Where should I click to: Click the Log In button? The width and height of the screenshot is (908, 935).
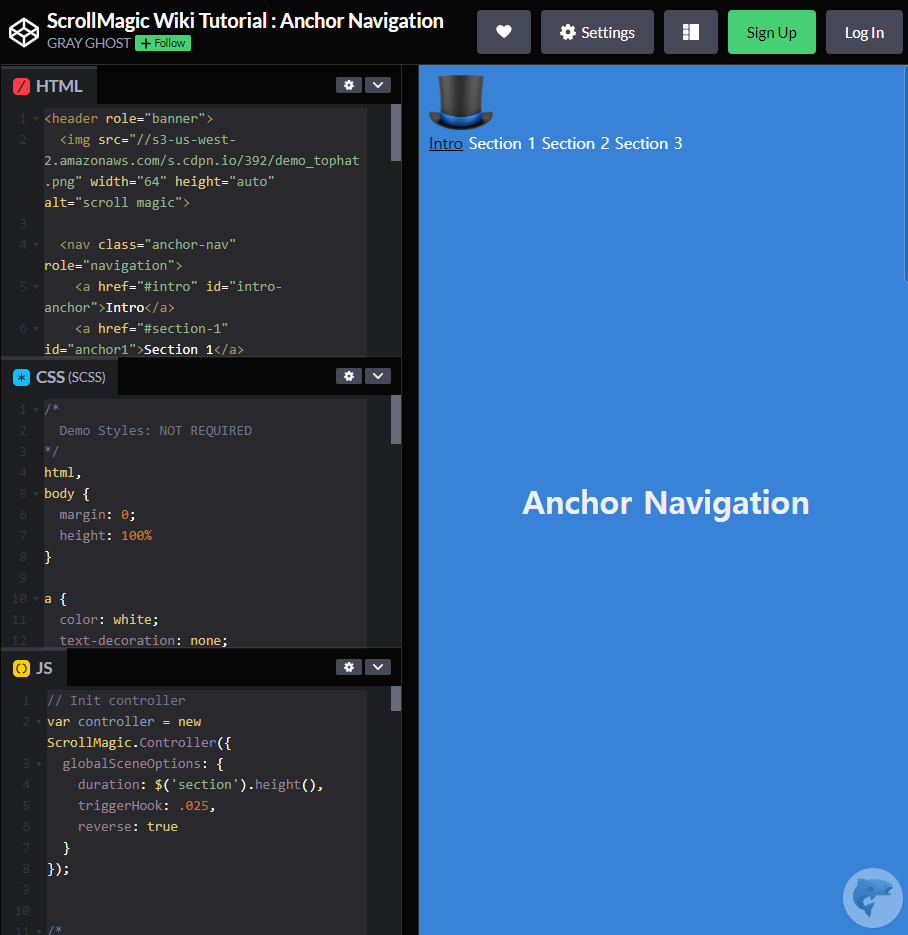[x=864, y=32]
